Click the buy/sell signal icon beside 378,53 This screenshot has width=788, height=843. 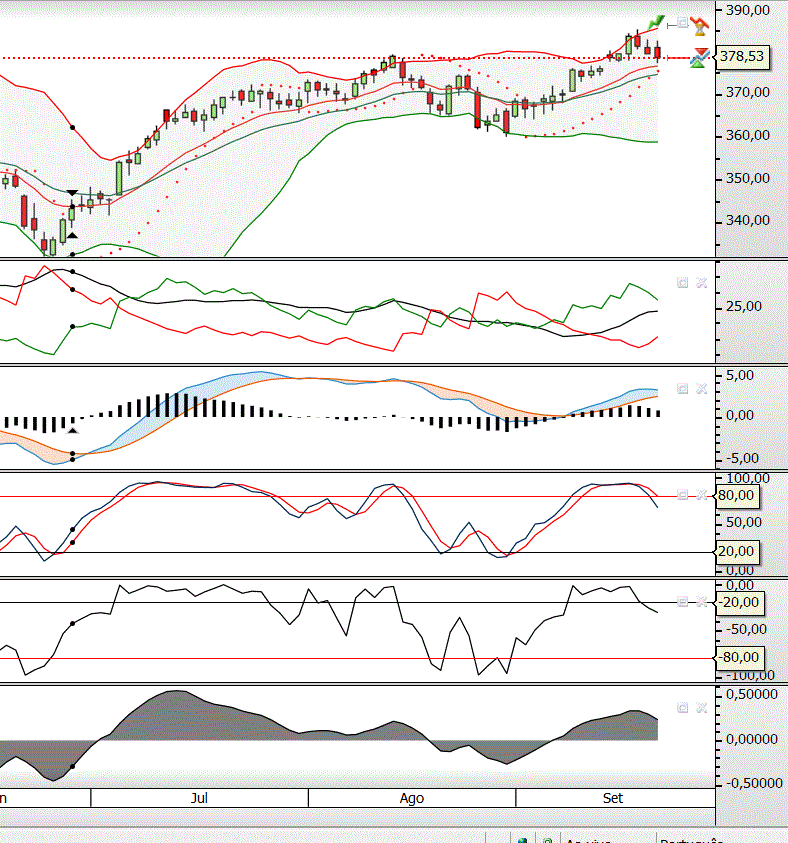(699, 58)
